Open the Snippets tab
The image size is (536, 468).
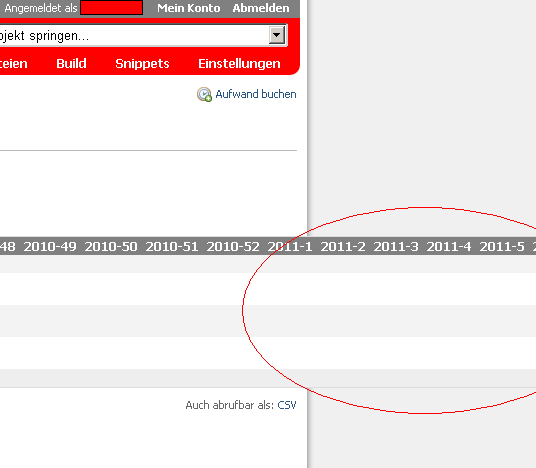[x=142, y=64]
